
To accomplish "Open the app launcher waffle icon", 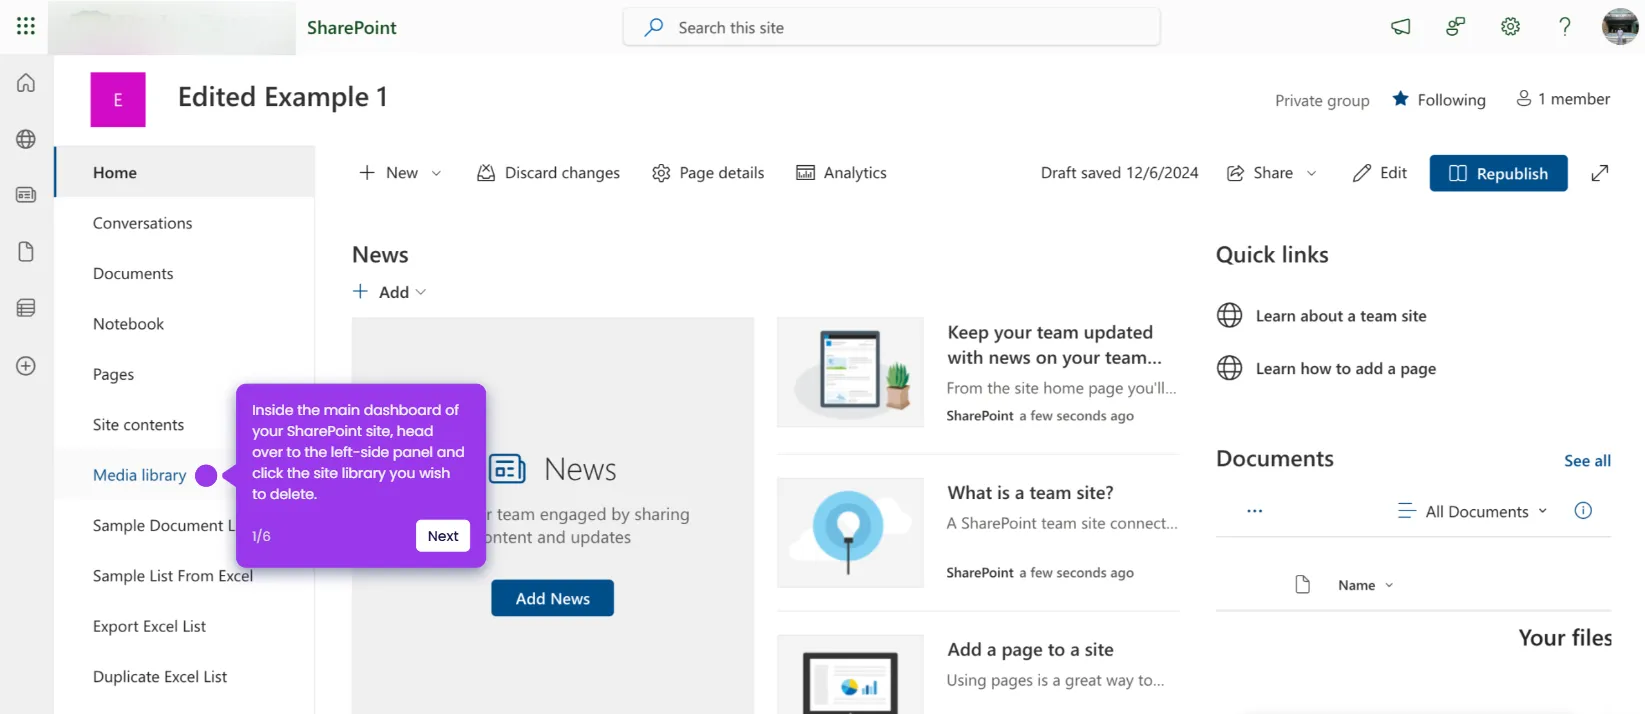I will (x=26, y=26).
